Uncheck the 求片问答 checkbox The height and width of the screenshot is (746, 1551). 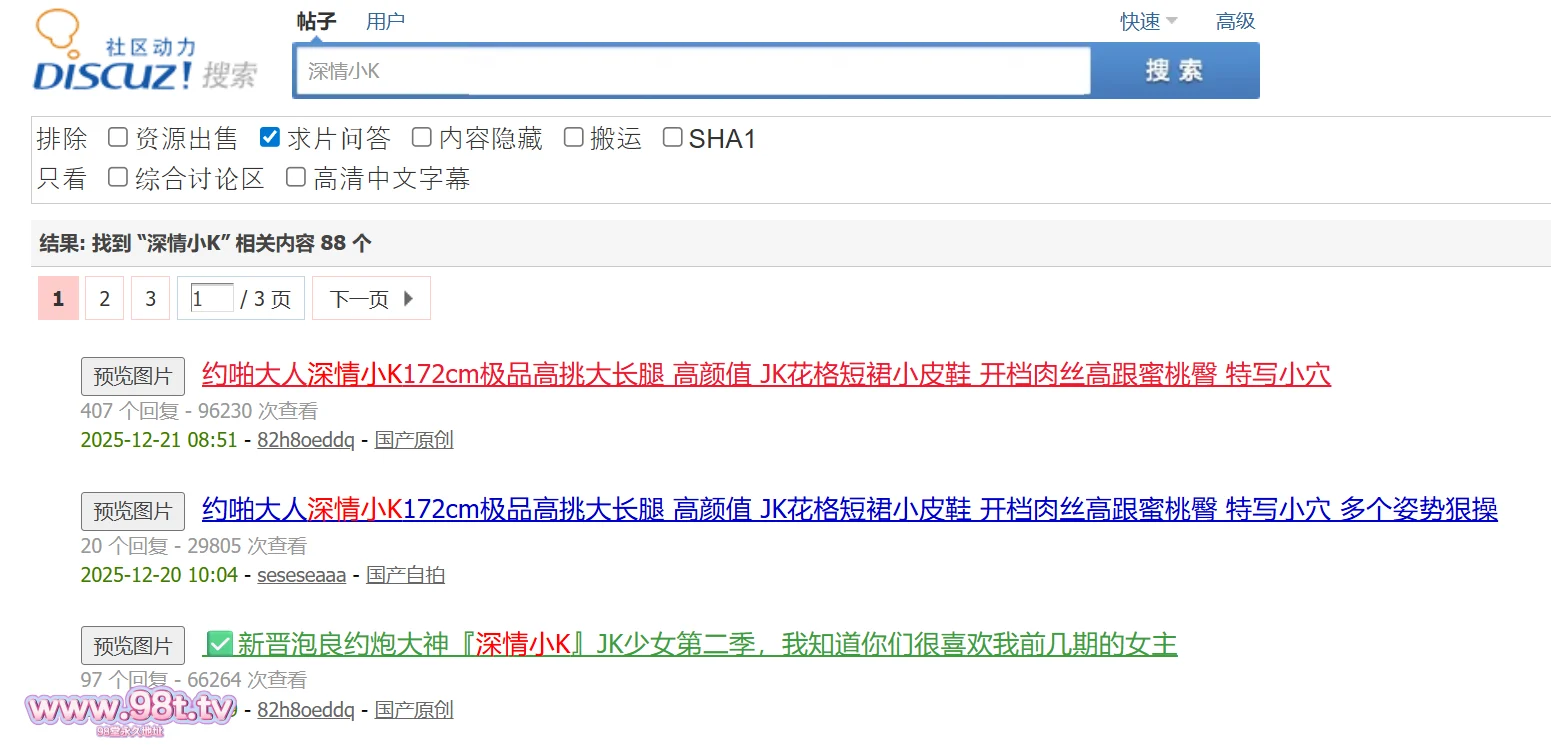pyautogui.click(x=269, y=138)
